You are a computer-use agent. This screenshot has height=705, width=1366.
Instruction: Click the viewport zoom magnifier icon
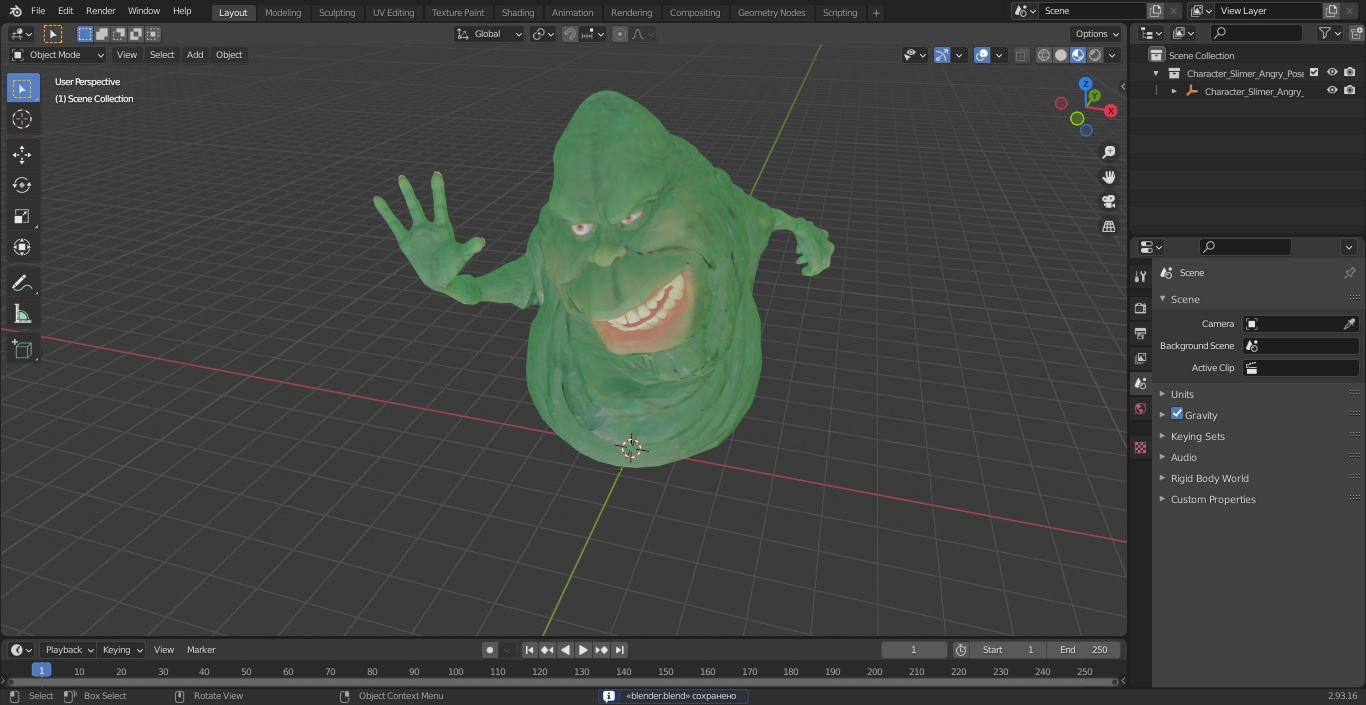click(1108, 152)
